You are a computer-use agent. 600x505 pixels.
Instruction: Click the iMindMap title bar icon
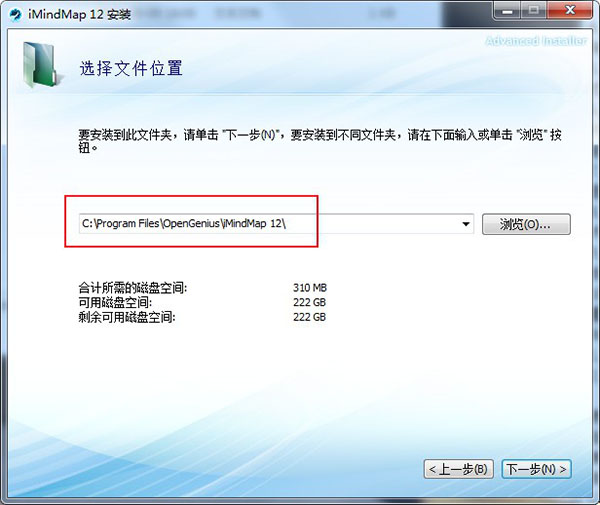15,15
